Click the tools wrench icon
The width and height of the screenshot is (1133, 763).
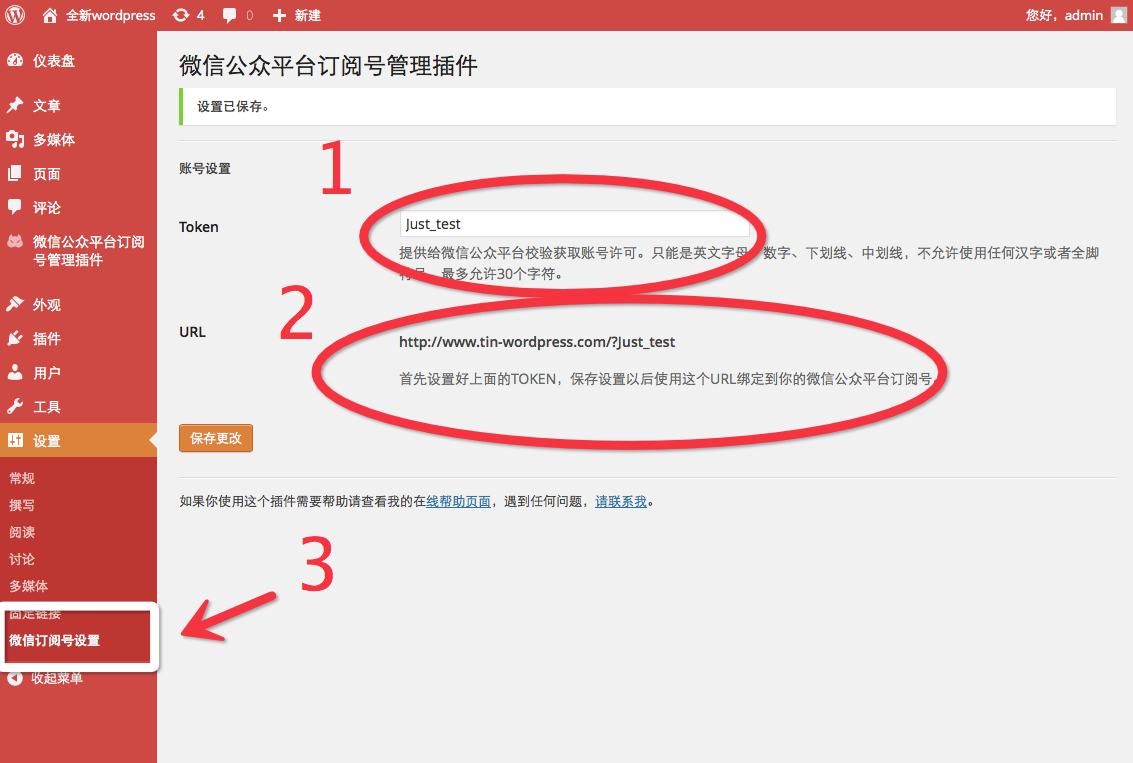coord(15,406)
